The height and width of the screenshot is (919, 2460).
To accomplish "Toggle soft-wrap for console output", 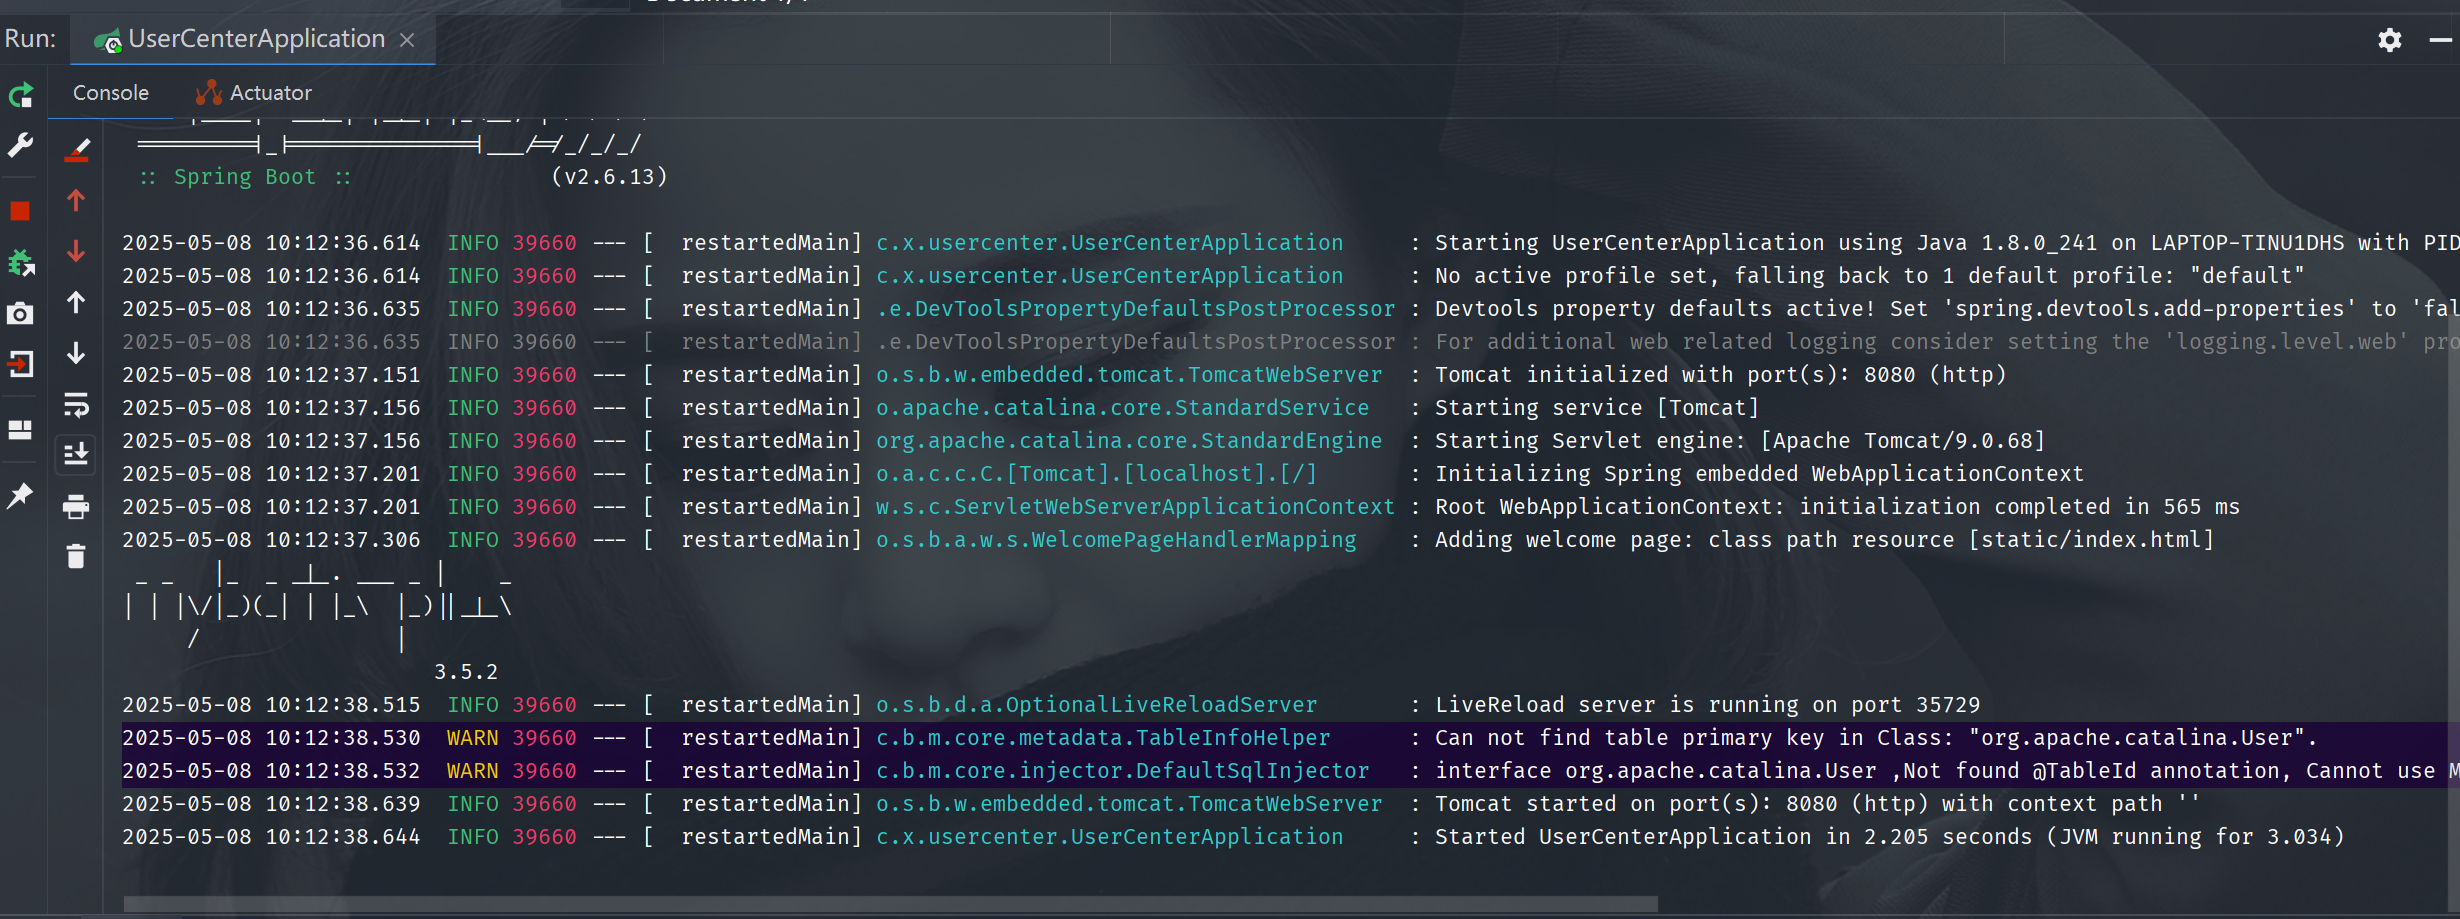I will (x=76, y=405).
